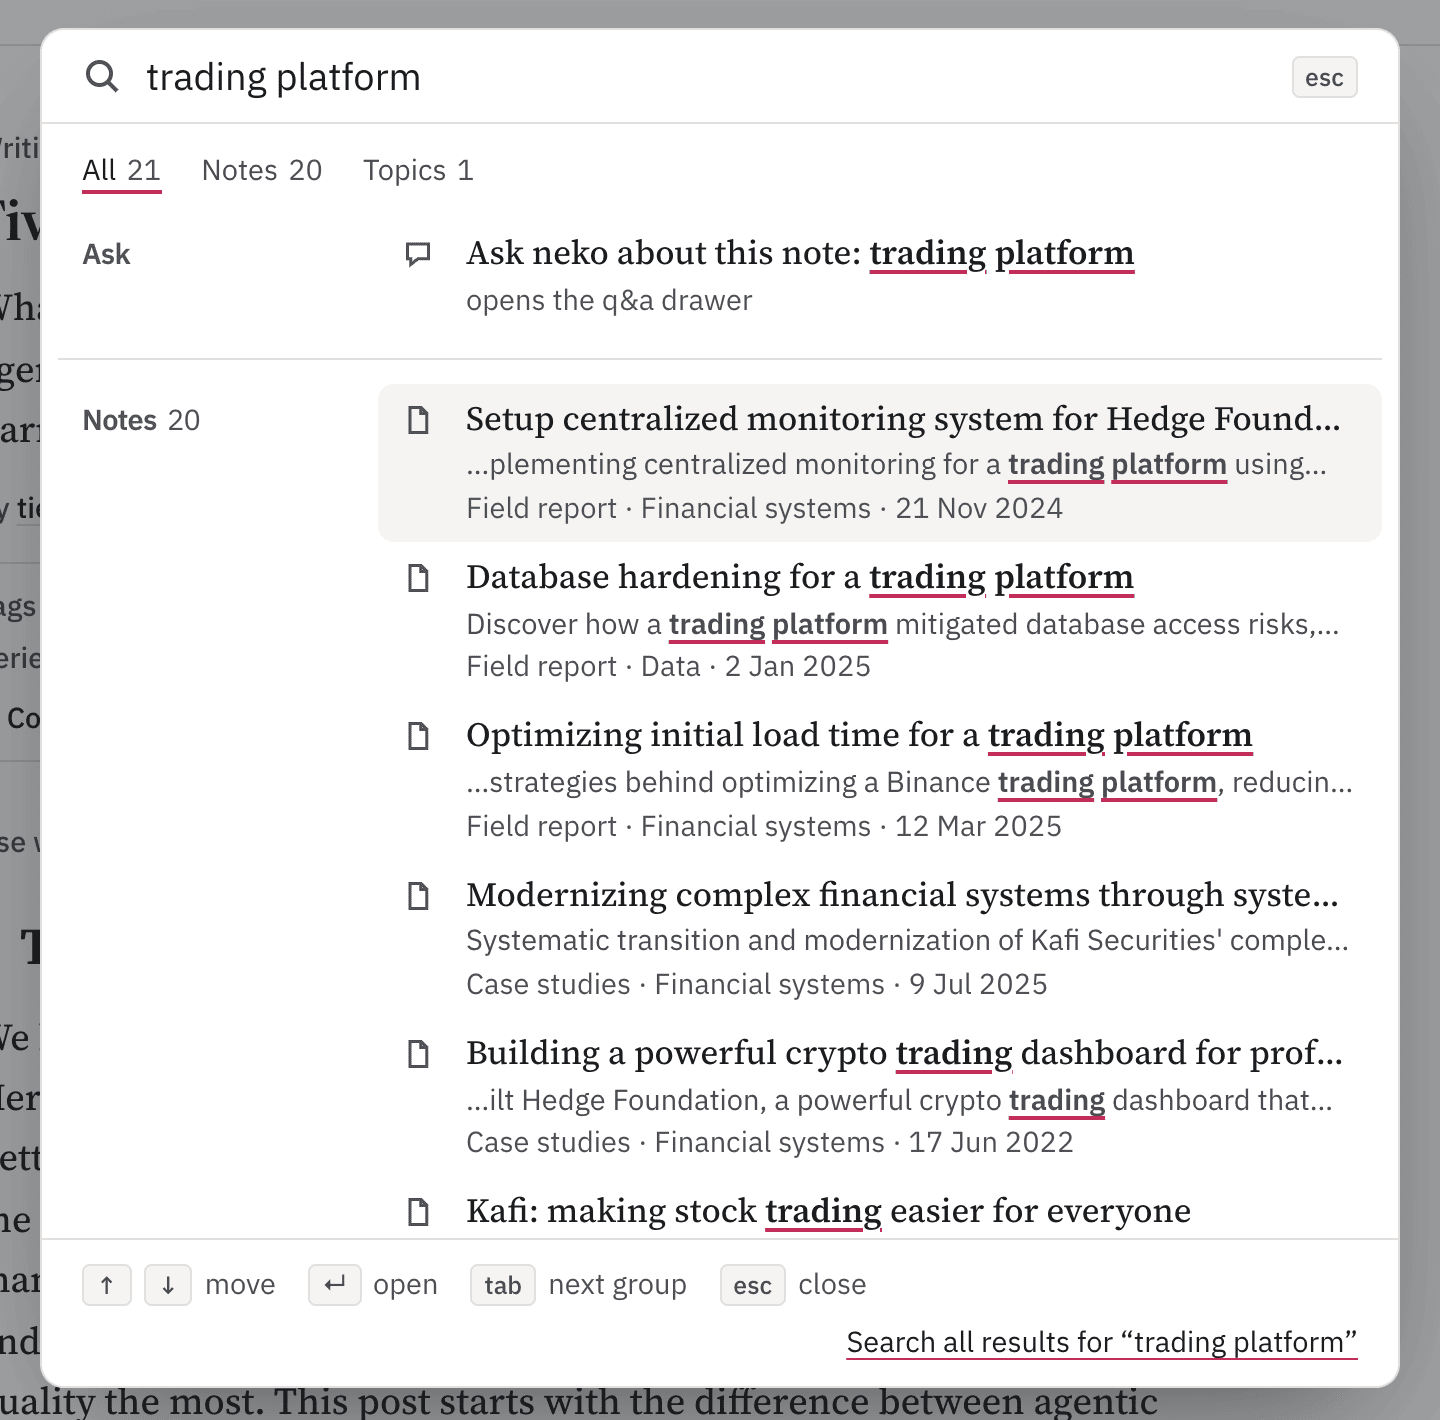Select the All 21 tab

(x=122, y=171)
